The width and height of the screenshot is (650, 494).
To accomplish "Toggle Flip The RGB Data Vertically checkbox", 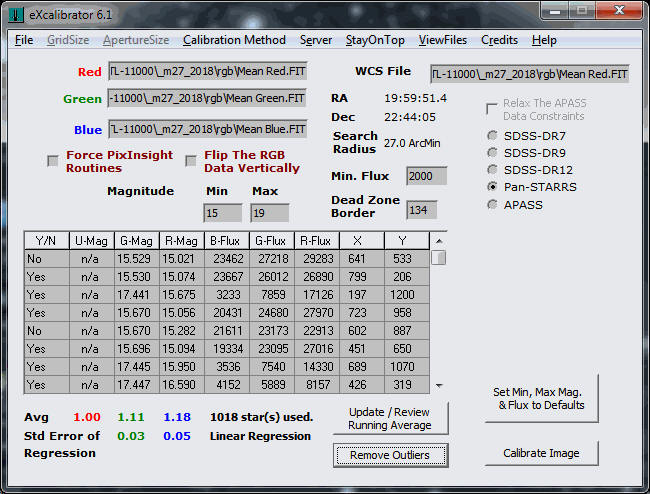I will [x=191, y=161].
